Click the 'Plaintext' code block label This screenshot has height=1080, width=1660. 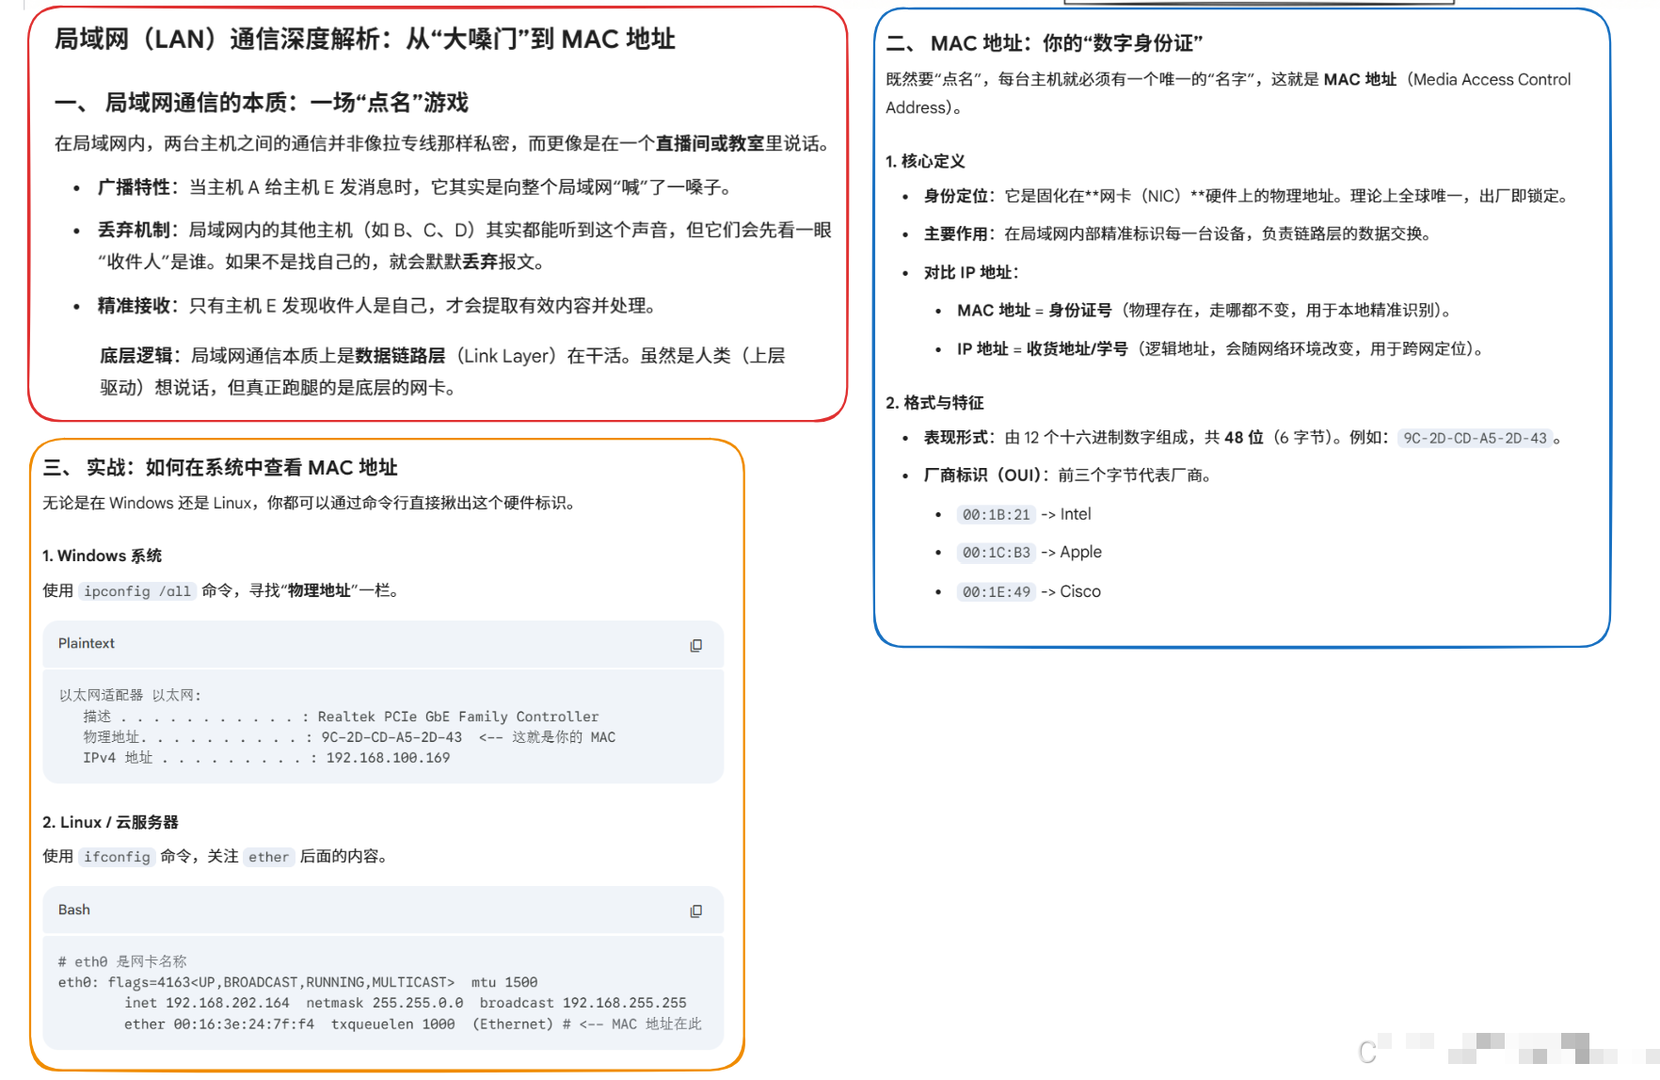click(x=86, y=644)
